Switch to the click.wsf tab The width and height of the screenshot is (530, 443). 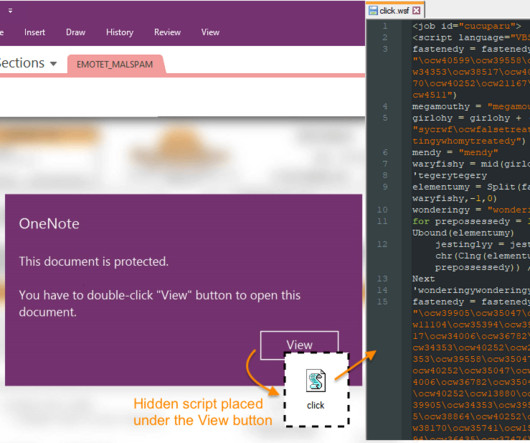pos(394,10)
